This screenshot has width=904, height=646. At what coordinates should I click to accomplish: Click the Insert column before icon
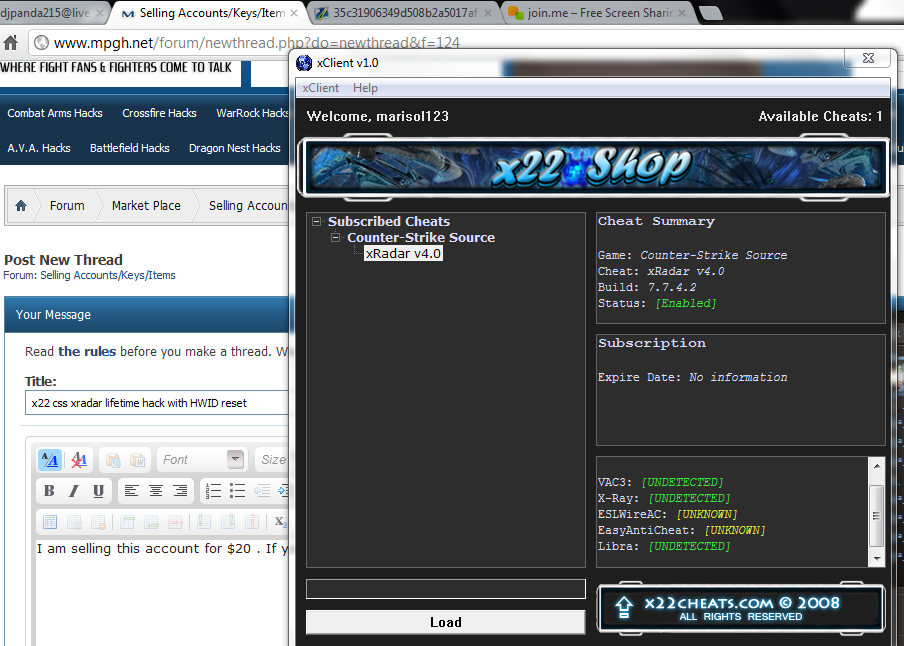pos(204,522)
